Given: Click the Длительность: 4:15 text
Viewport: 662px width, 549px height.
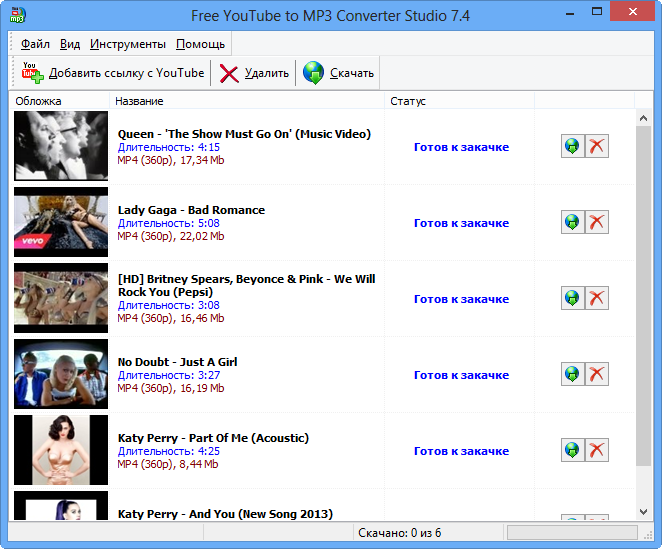Looking at the screenshot, I should (169, 147).
